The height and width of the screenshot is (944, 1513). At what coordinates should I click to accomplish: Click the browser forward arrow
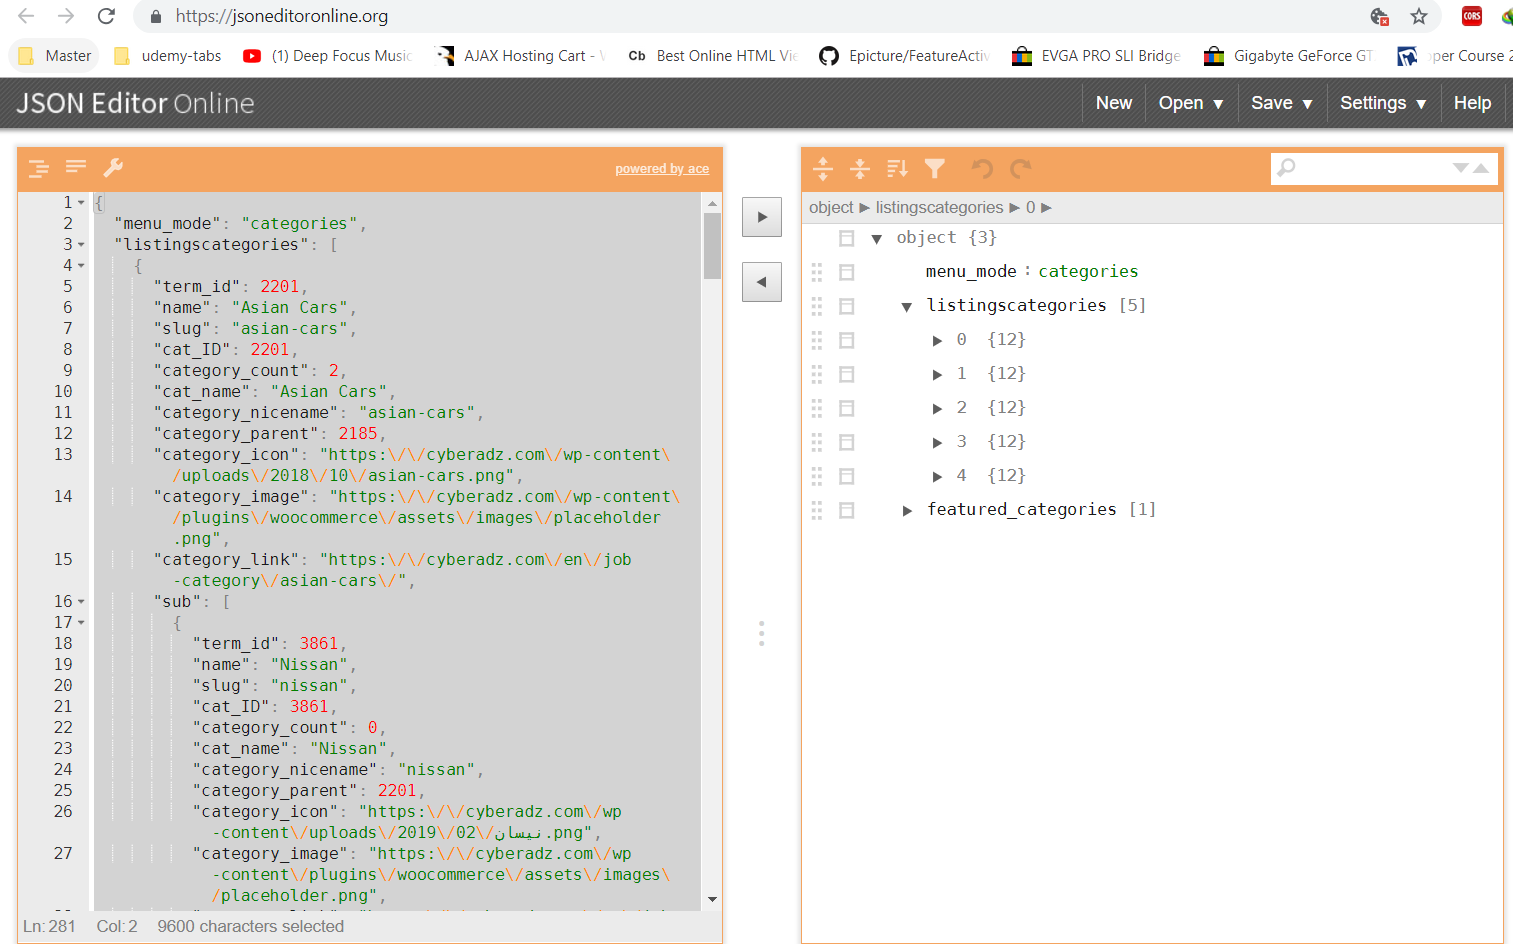(x=66, y=16)
